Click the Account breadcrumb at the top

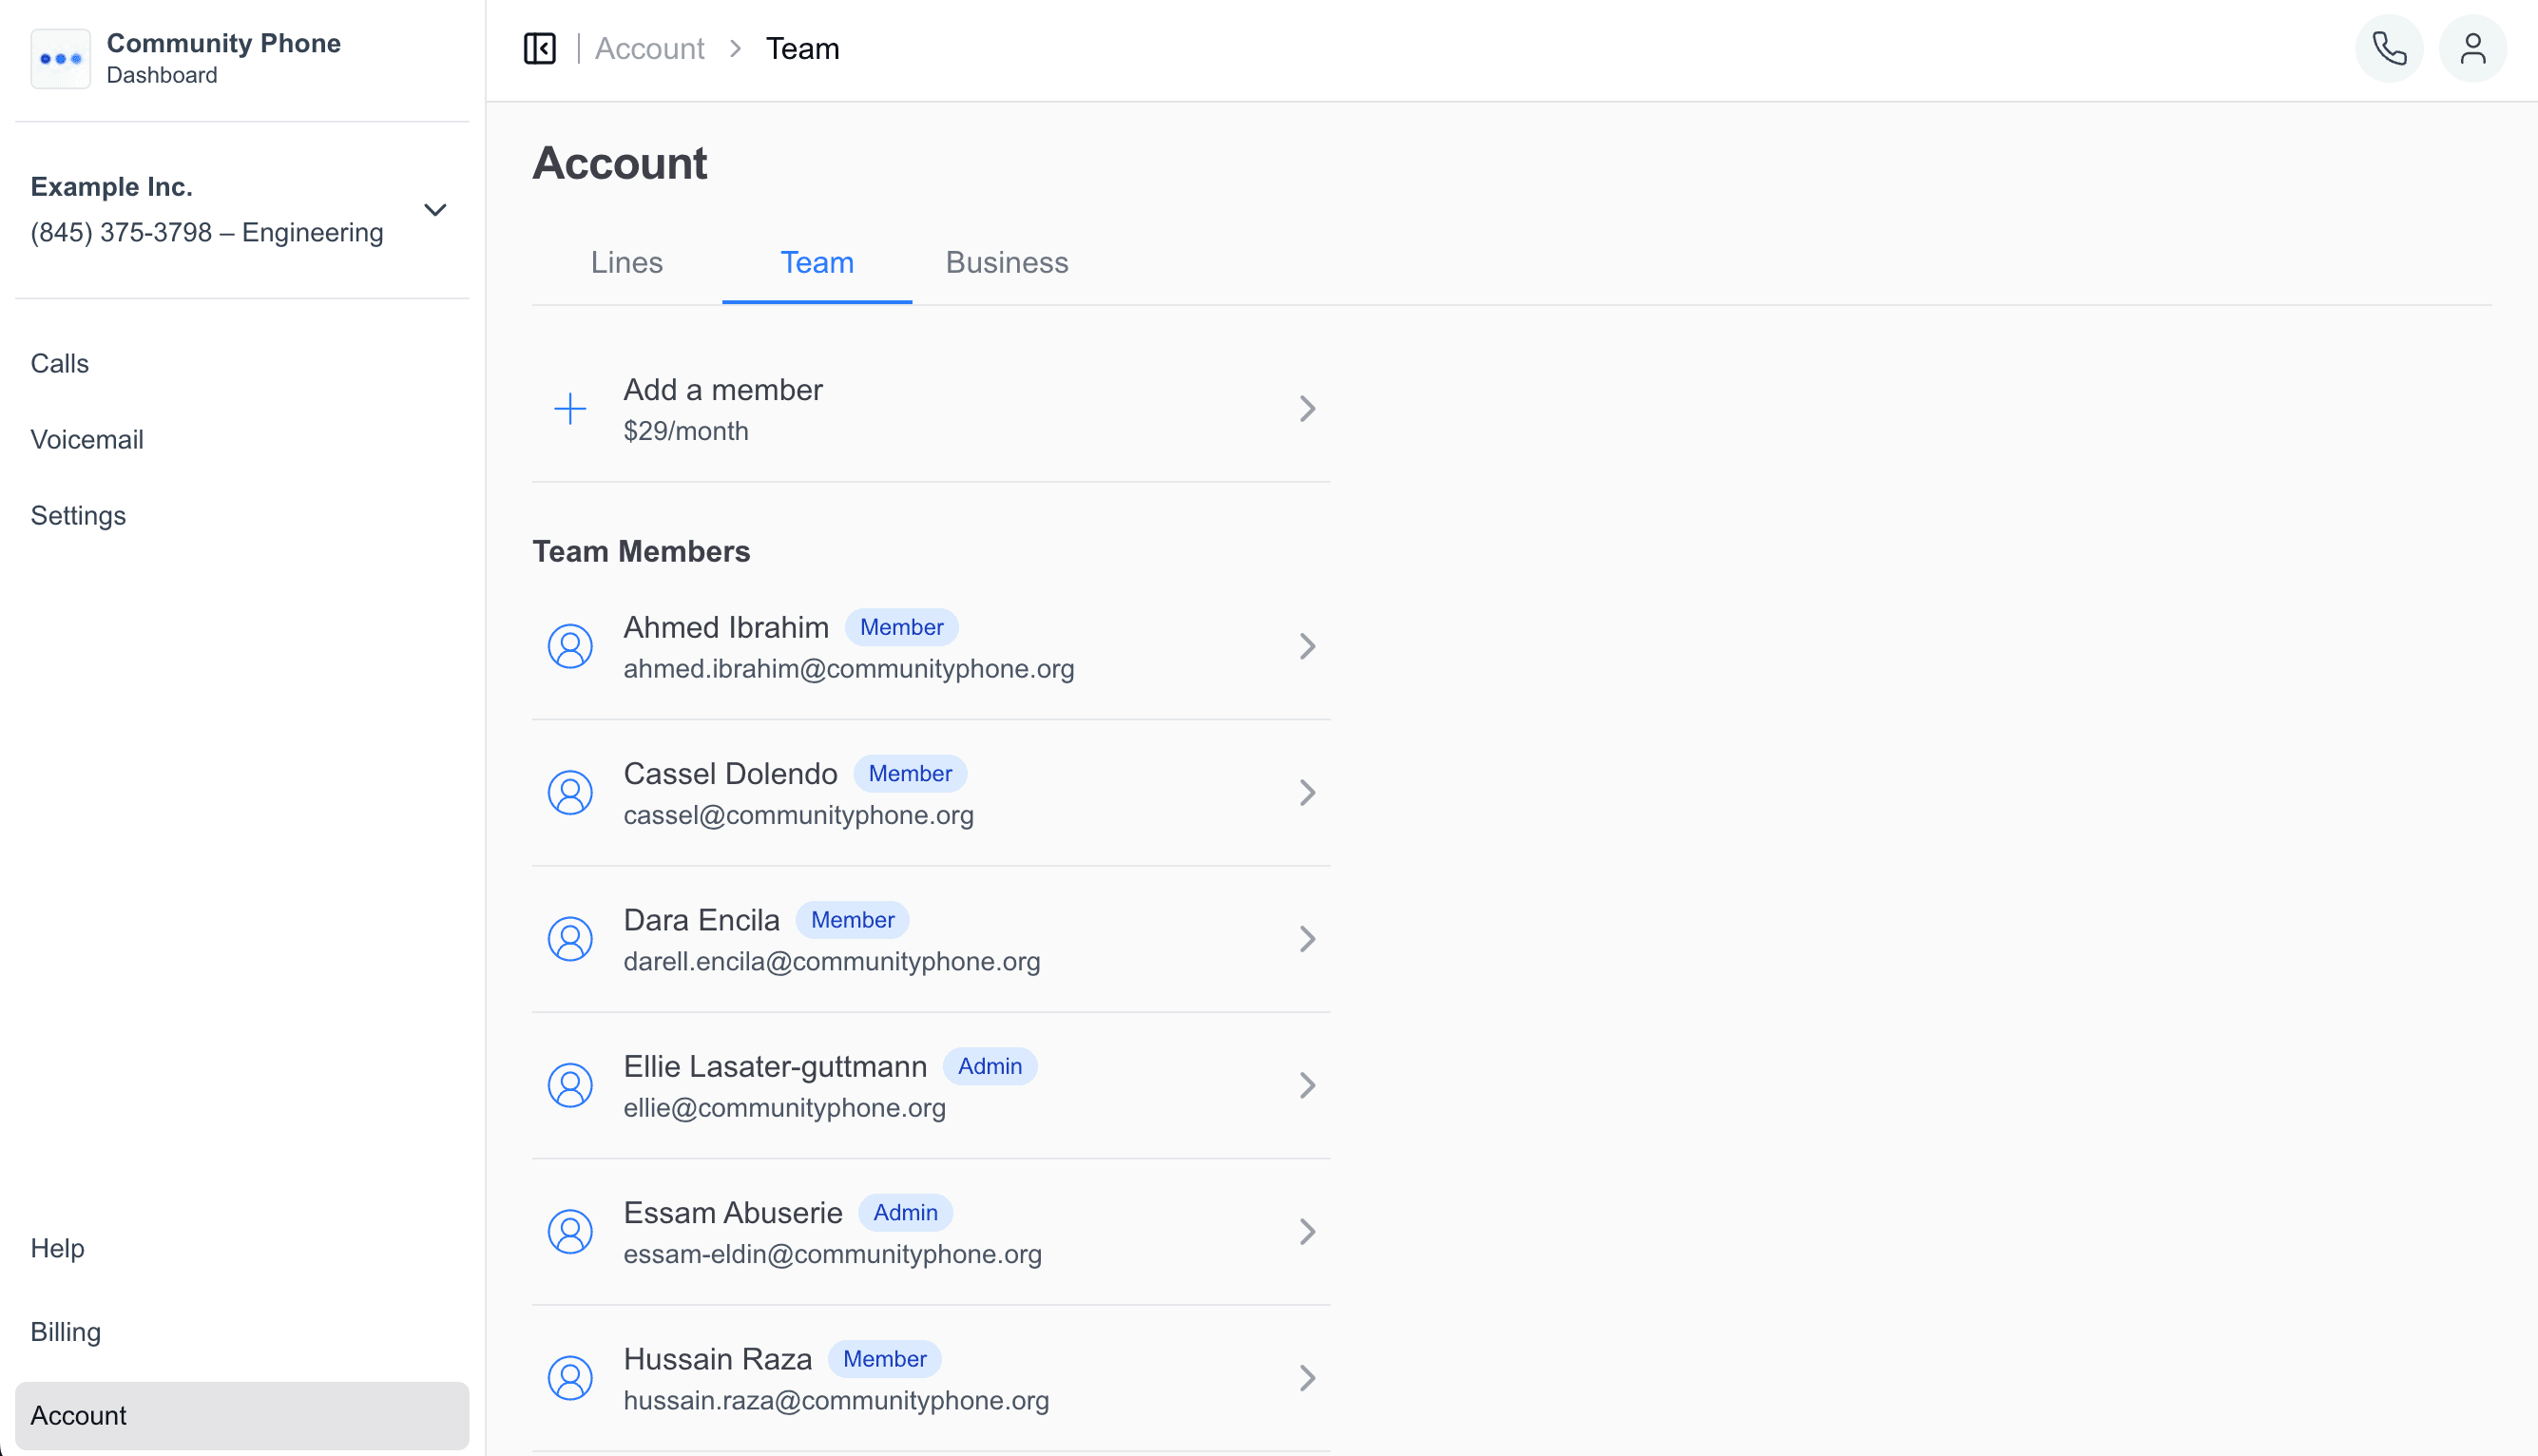click(x=649, y=47)
